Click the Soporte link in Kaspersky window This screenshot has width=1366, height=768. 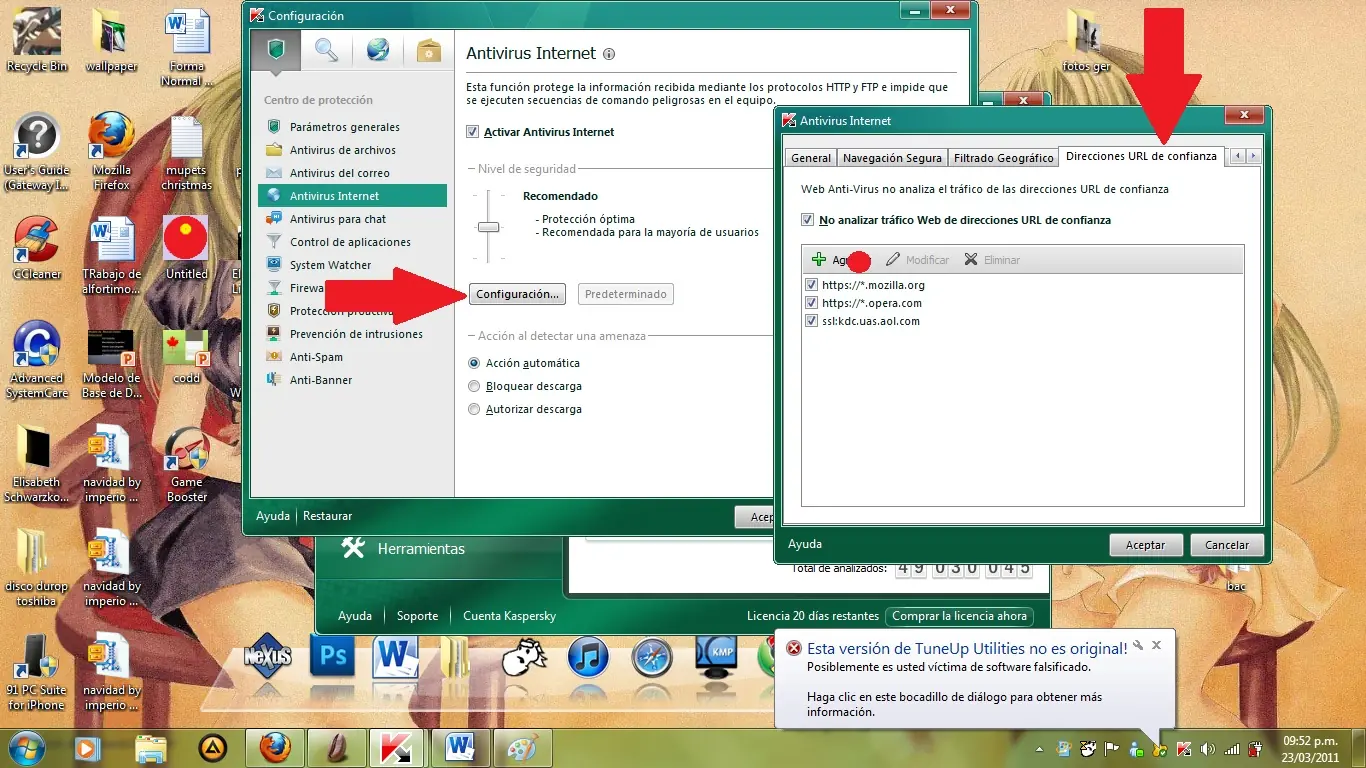point(418,616)
